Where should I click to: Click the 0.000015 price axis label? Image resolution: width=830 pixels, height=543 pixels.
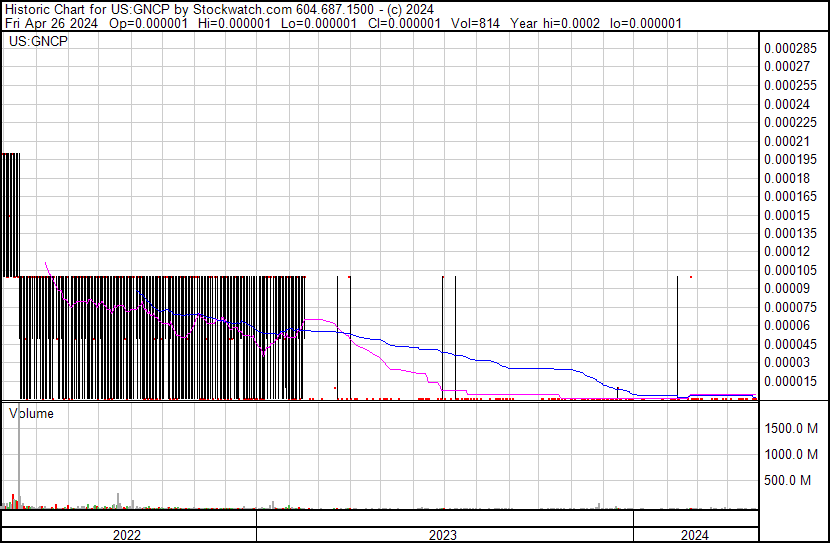coord(790,382)
